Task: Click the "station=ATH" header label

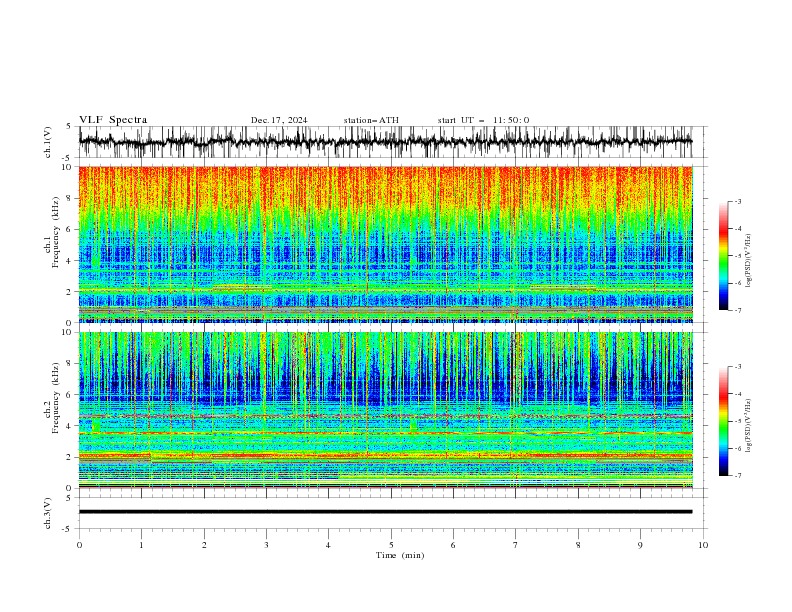Action: (x=371, y=120)
